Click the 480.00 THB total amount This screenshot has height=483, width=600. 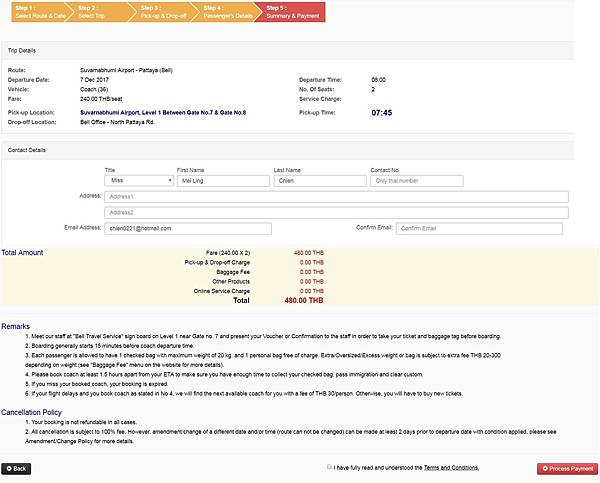[x=304, y=300]
